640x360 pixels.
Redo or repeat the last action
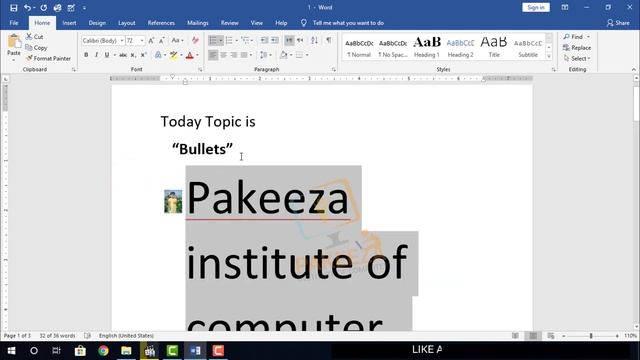[44, 8]
